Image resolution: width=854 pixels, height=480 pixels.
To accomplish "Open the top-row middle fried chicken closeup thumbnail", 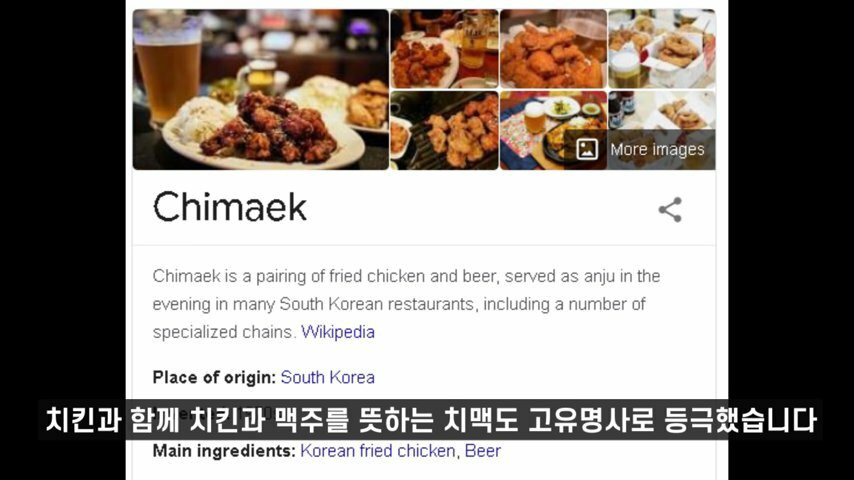I will pos(553,48).
